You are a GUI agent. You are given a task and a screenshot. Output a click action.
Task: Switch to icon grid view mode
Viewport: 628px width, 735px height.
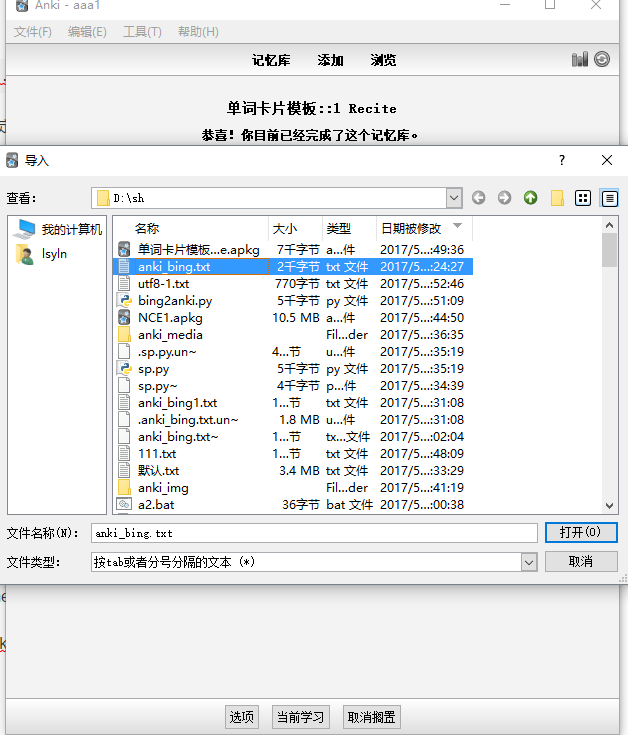pyautogui.click(x=583, y=198)
